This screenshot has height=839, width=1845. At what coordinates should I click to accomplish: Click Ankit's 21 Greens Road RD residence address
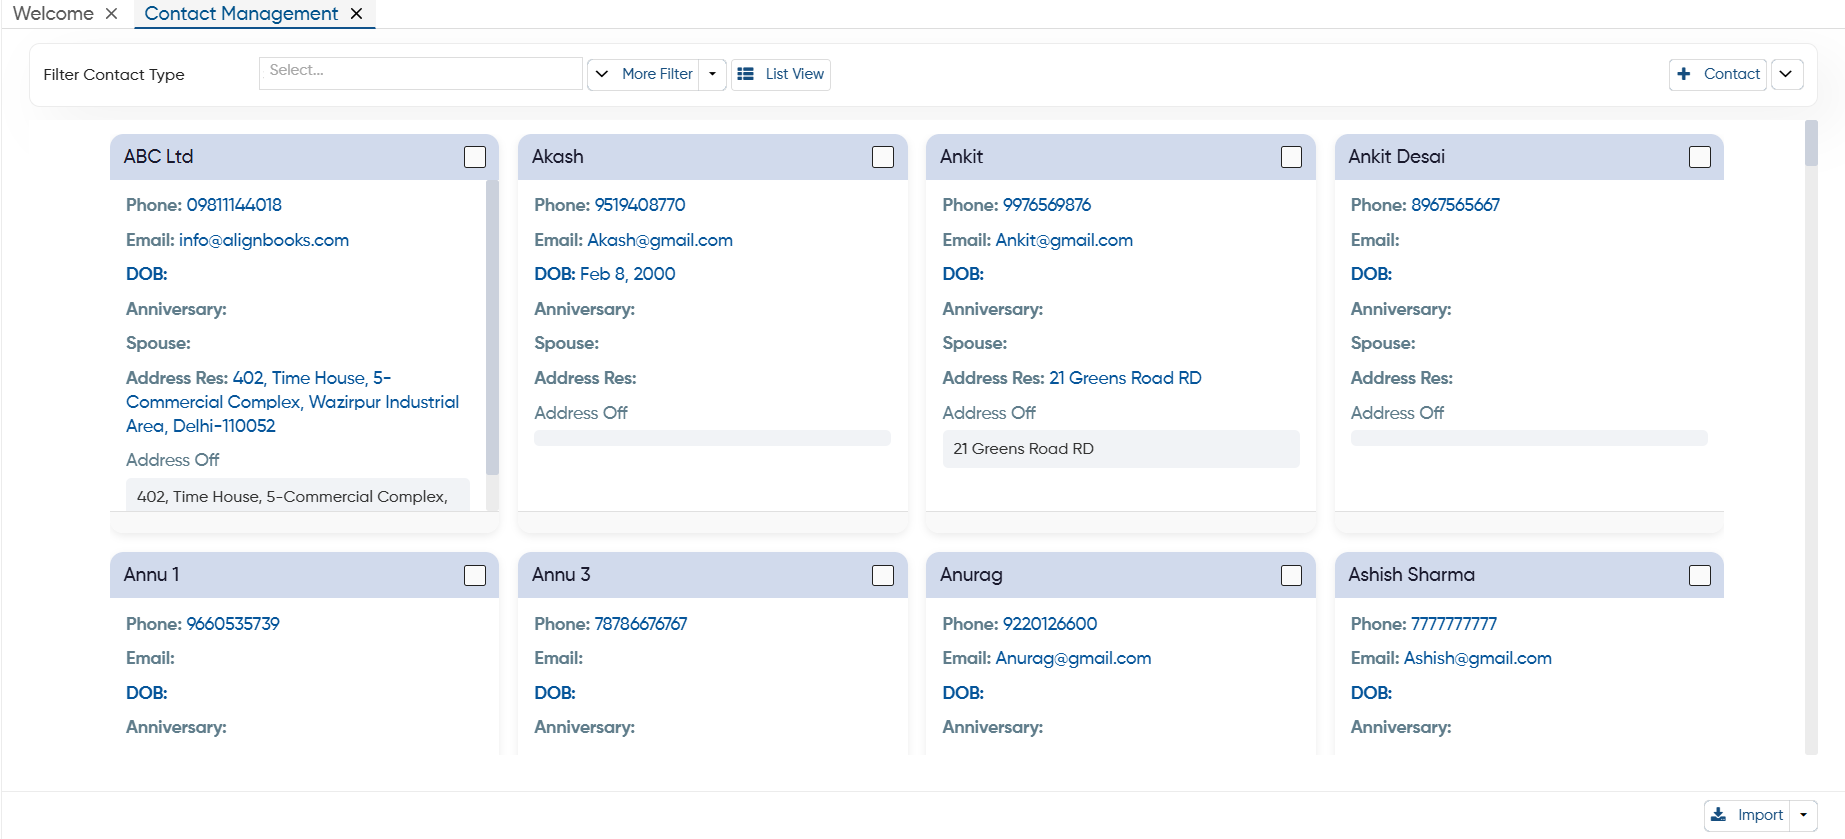[1125, 378]
